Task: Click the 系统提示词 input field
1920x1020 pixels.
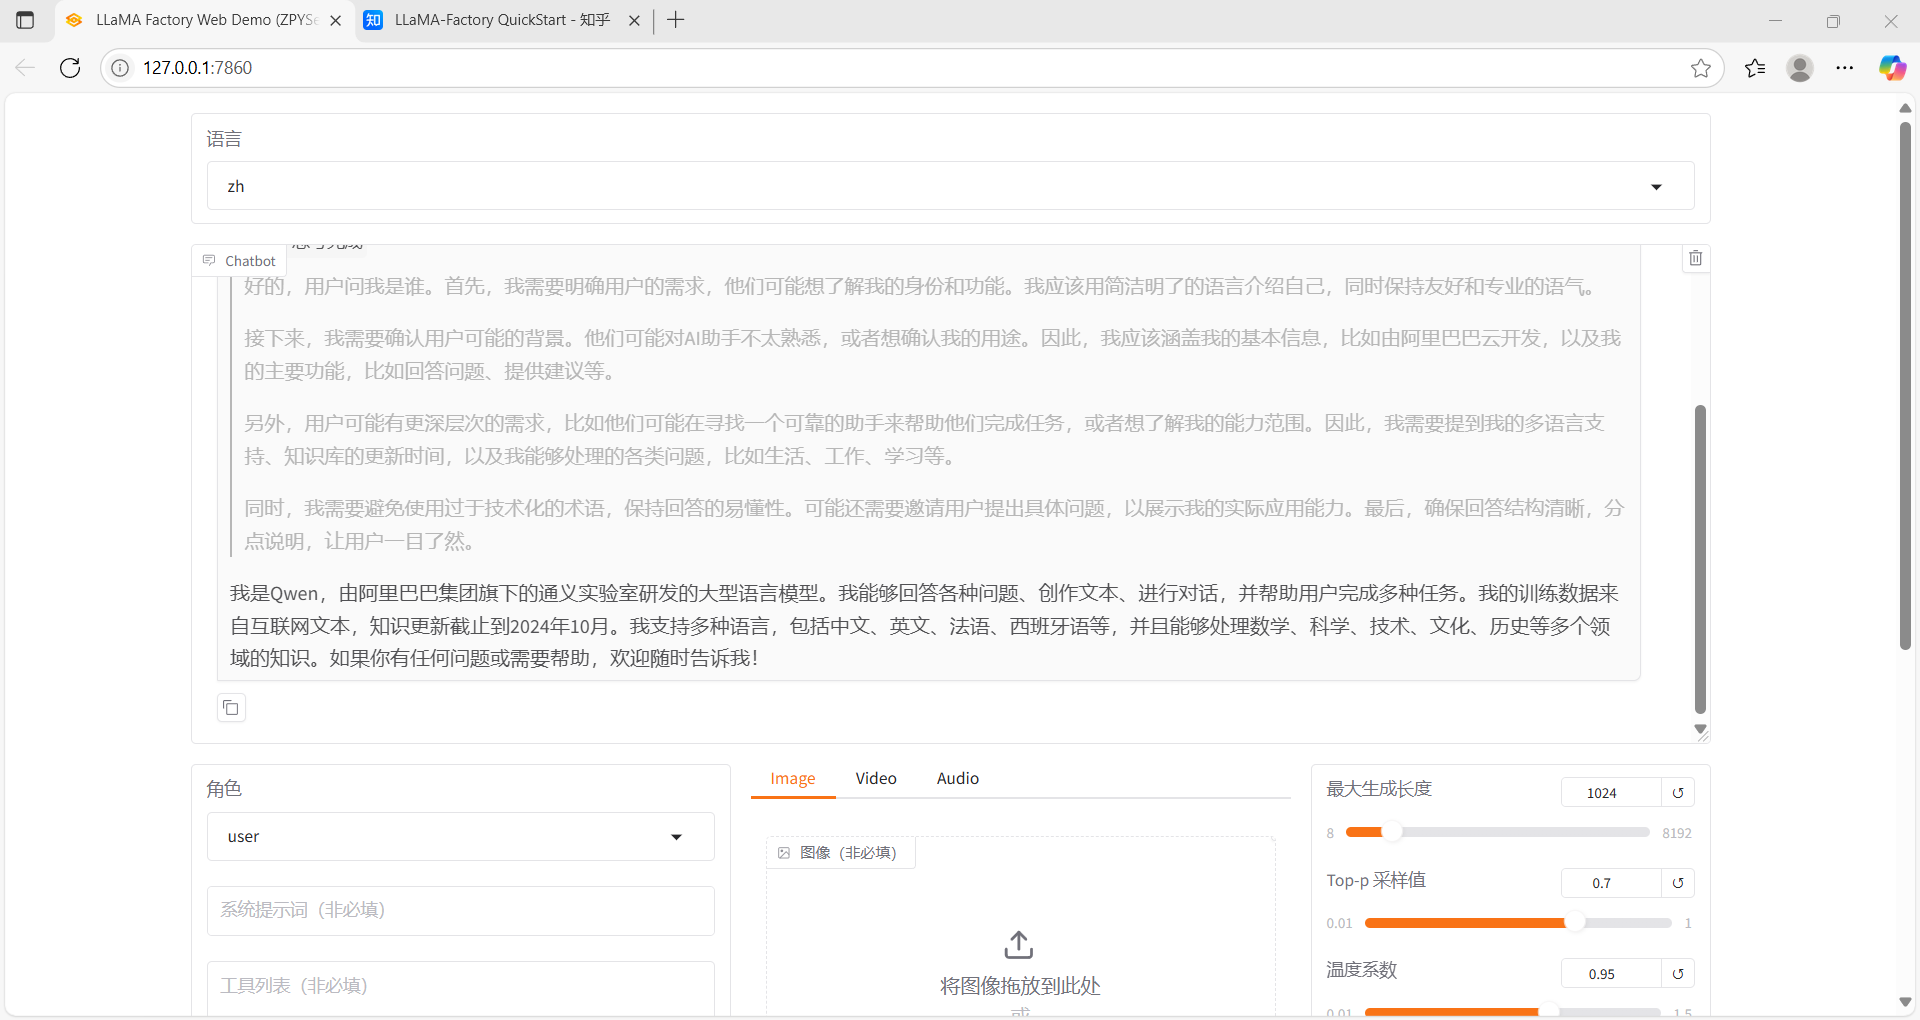Action: point(460,910)
